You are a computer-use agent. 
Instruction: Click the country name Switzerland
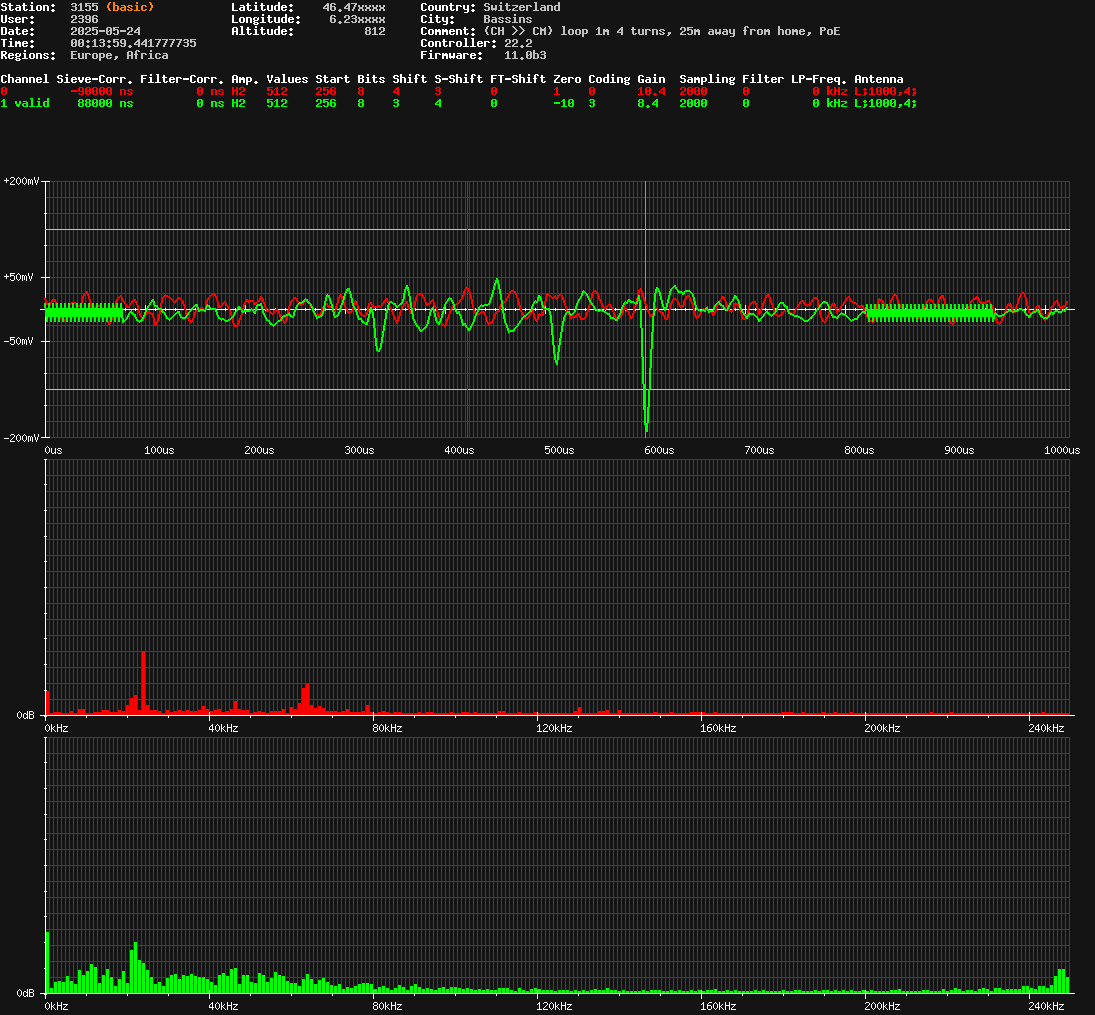click(522, 7)
